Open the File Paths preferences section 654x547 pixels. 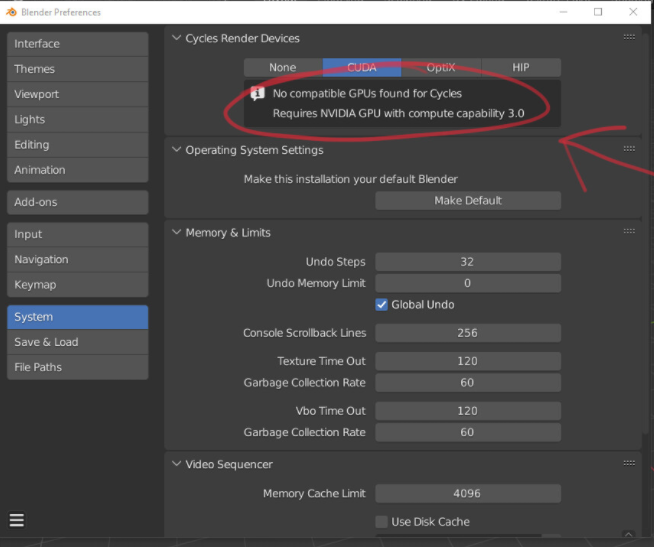78,367
